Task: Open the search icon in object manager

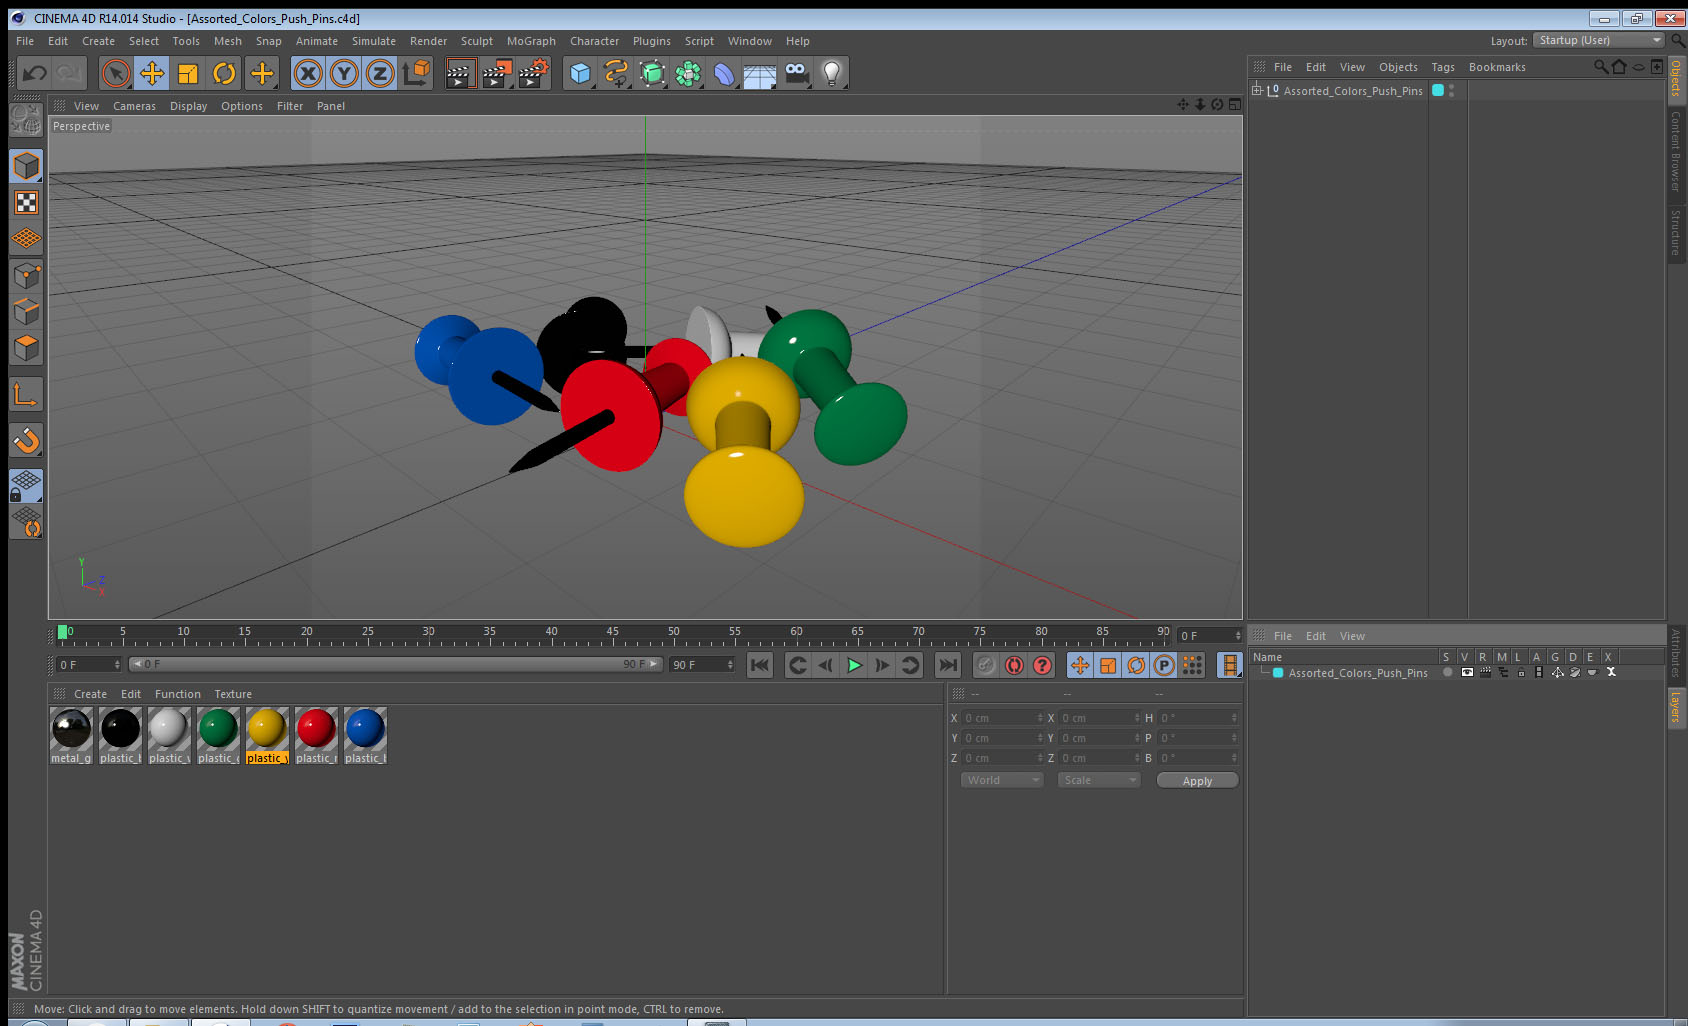Action: pos(1600,67)
